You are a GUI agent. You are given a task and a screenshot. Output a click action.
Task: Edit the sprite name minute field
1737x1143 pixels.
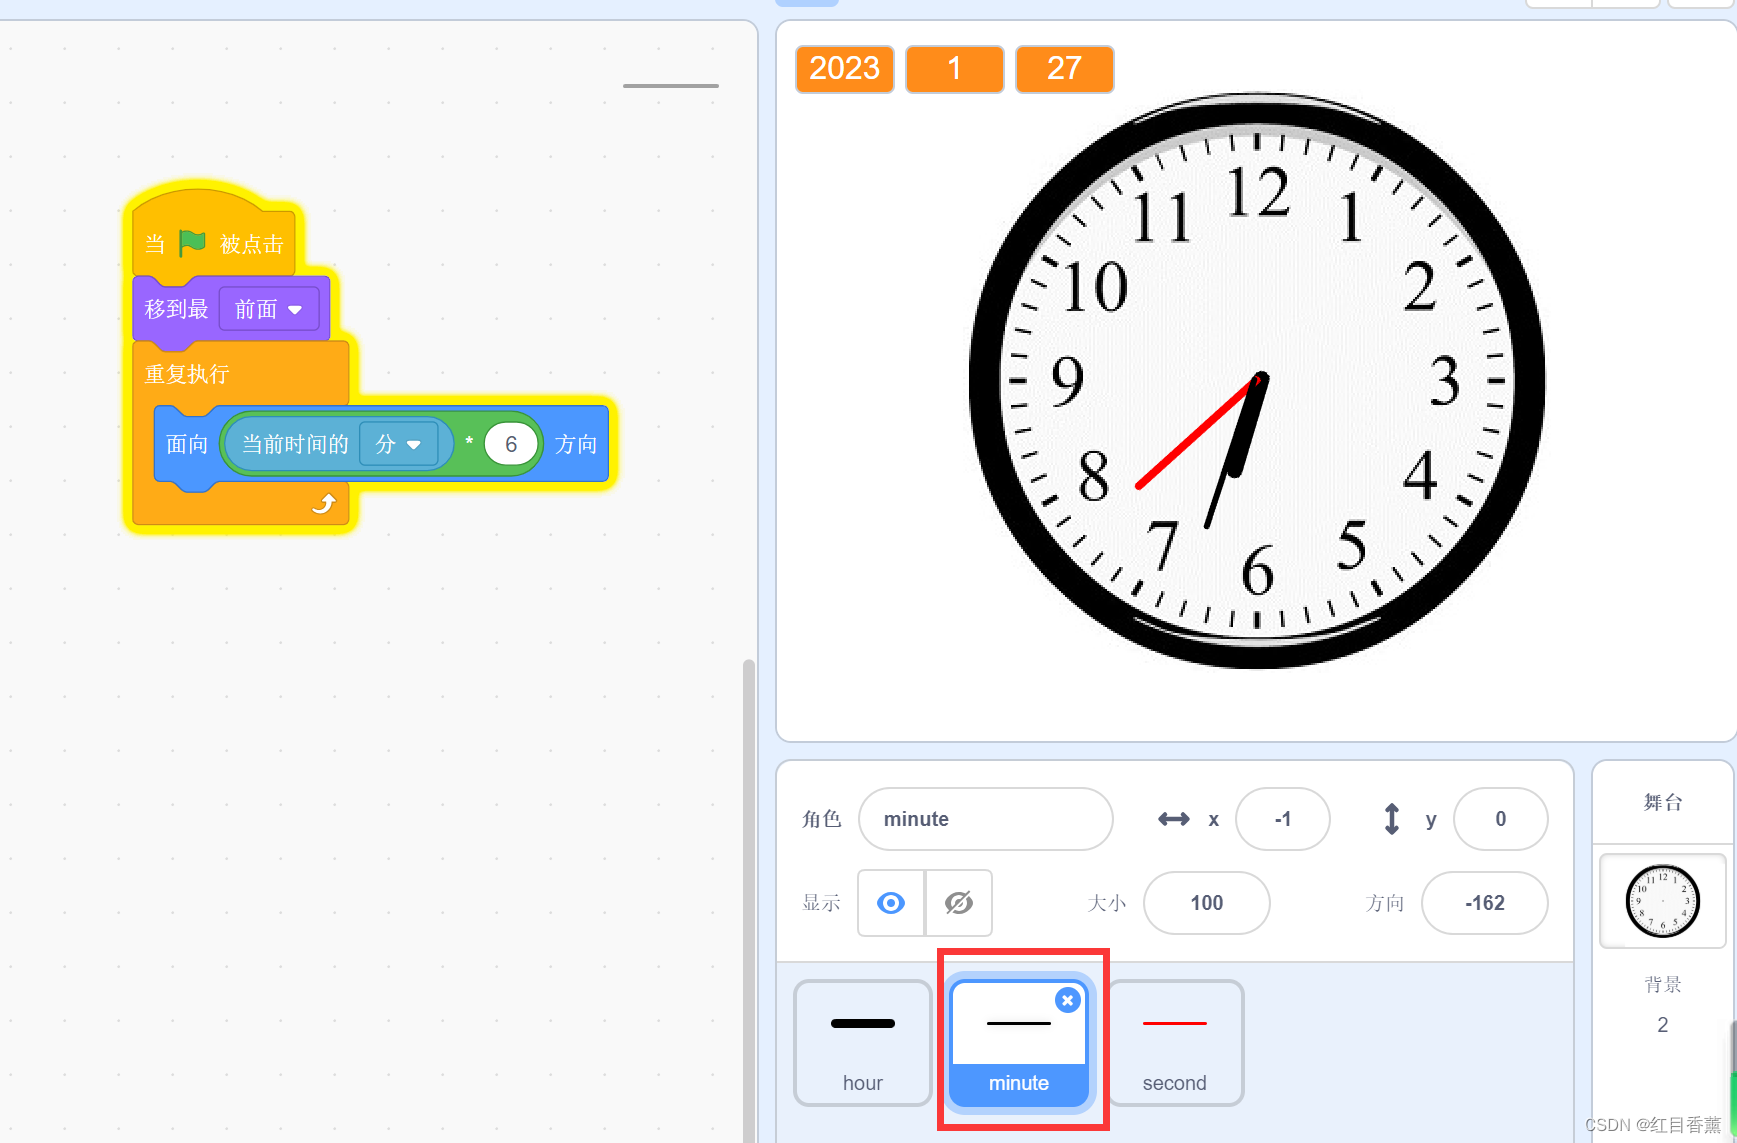coord(986,819)
